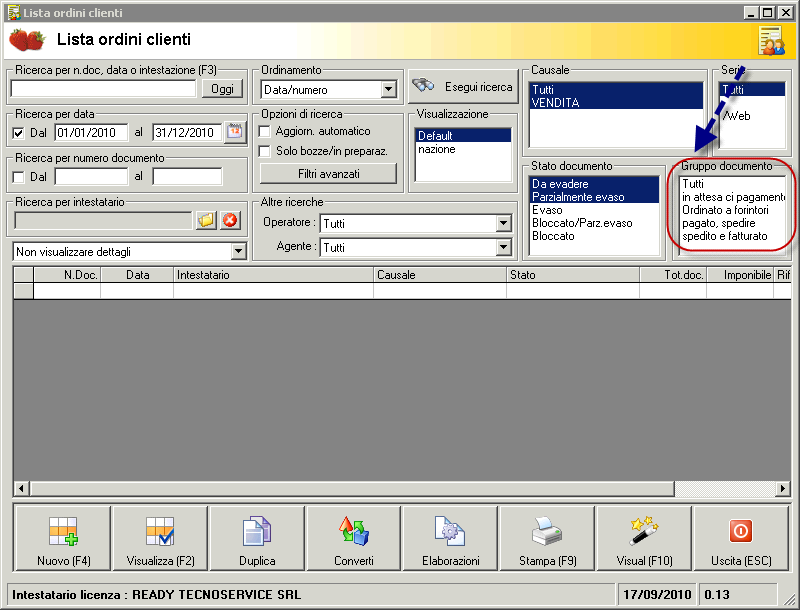This screenshot has width=800, height=610.
Task: Tick Solo bozze/in preparaz. checkbox
Action: [x=265, y=151]
